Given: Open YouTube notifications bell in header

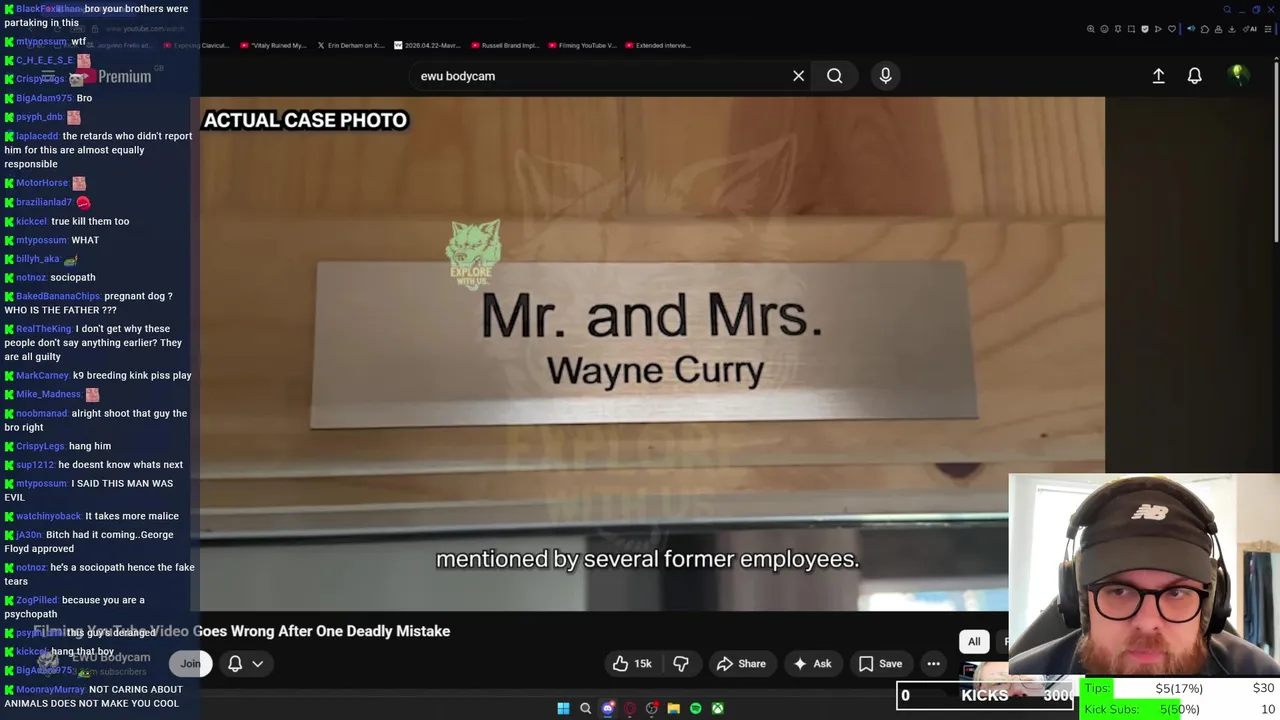Looking at the screenshot, I should pos(1194,76).
